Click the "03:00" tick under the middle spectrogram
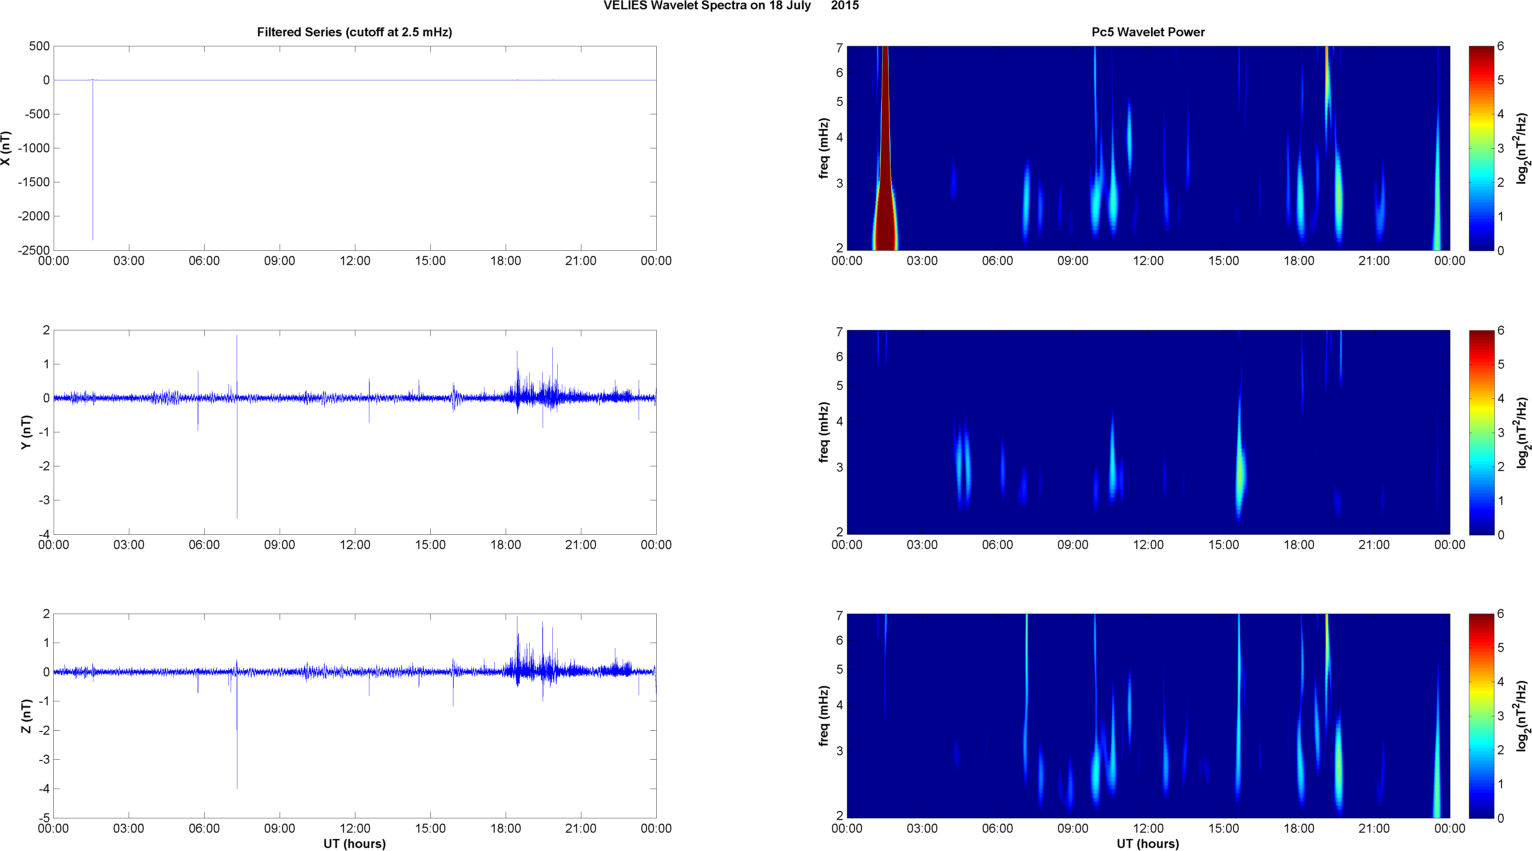The height and width of the screenshot is (851, 1532). [x=922, y=545]
